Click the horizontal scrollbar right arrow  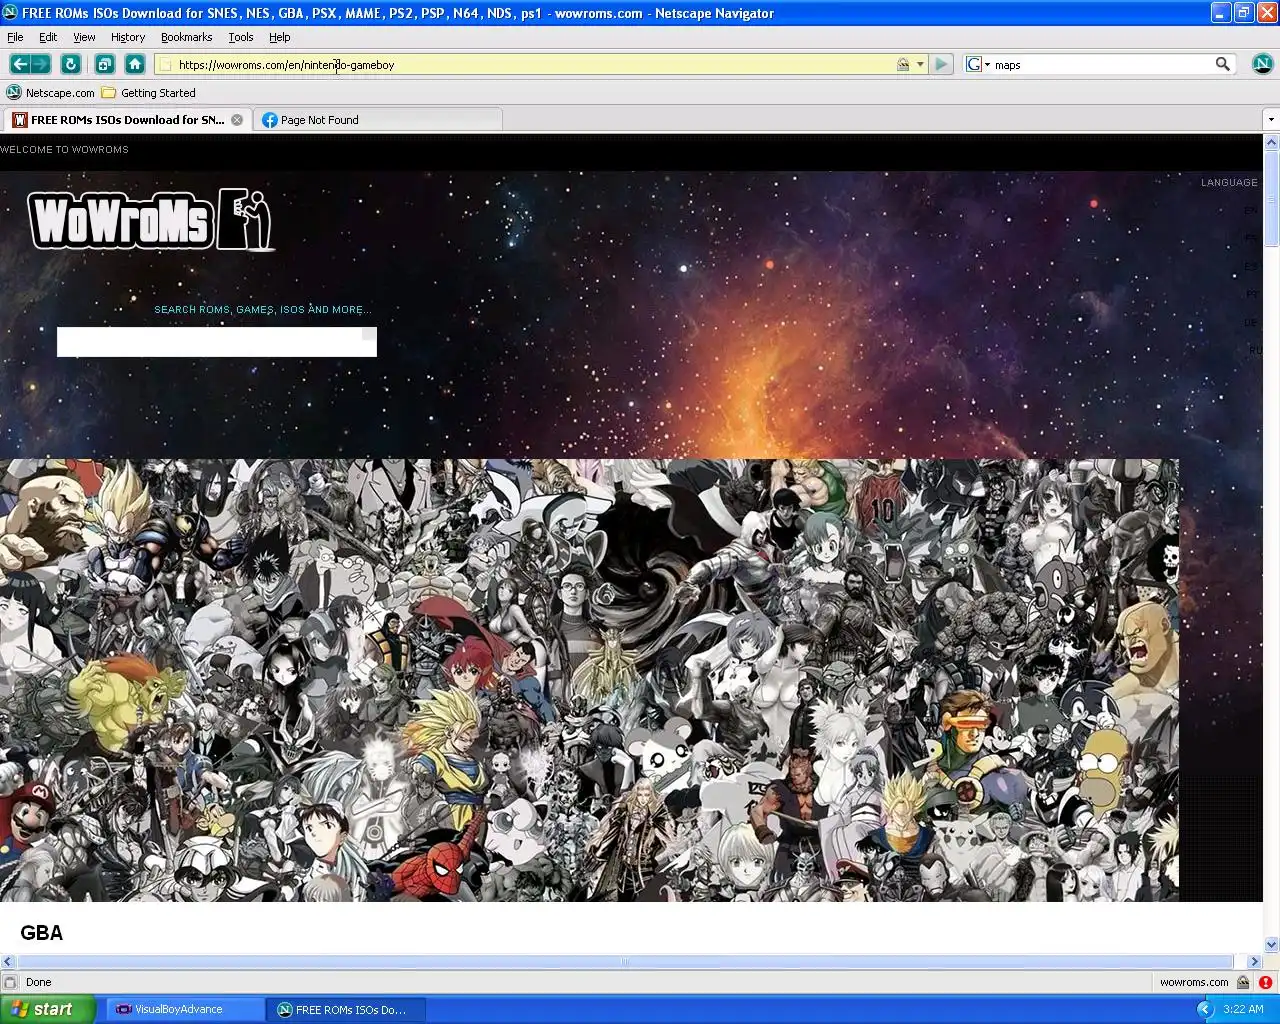pyautogui.click(x=1254, y=961)
